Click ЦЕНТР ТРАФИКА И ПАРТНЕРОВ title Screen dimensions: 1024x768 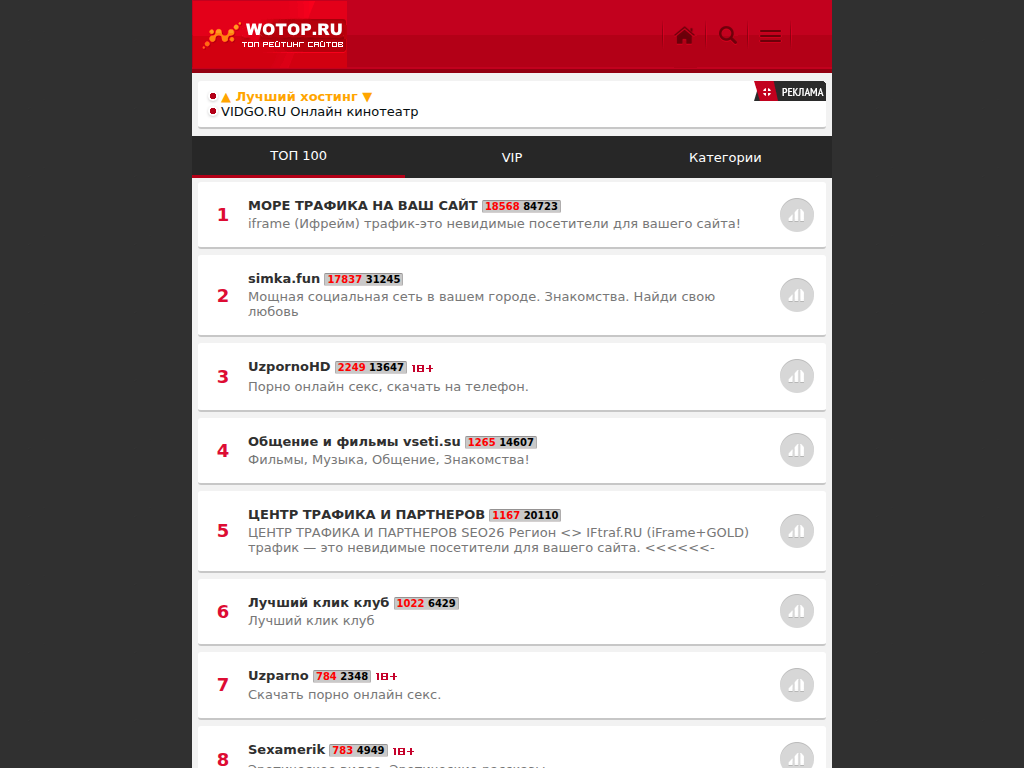click(366, 515)
